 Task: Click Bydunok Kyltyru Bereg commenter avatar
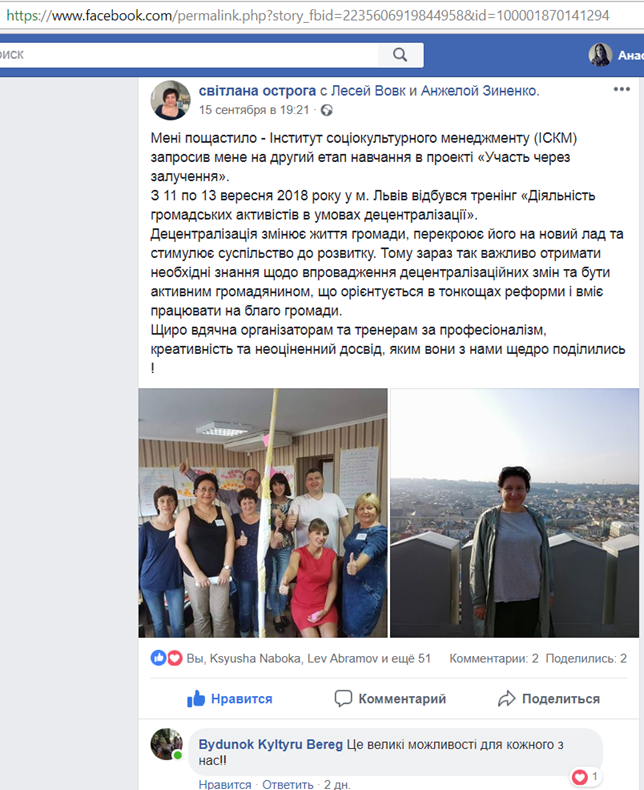coord(167,744)
